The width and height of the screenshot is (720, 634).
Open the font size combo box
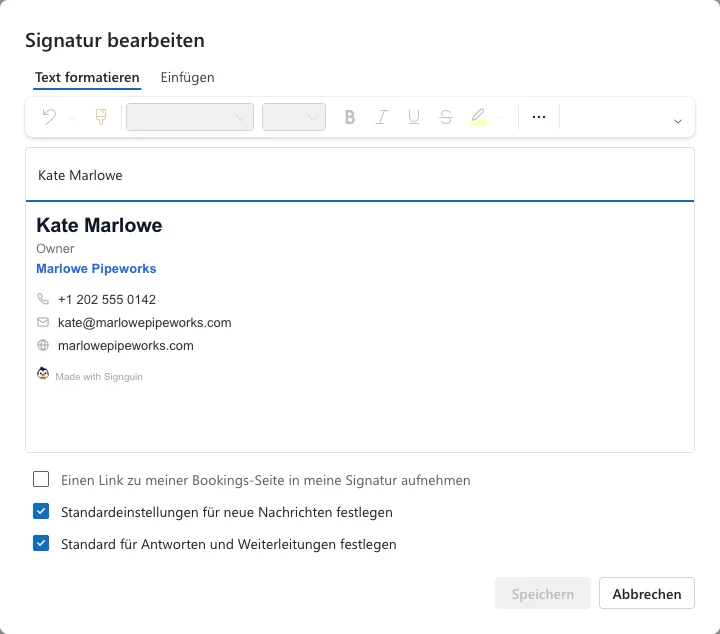(294, 117)
